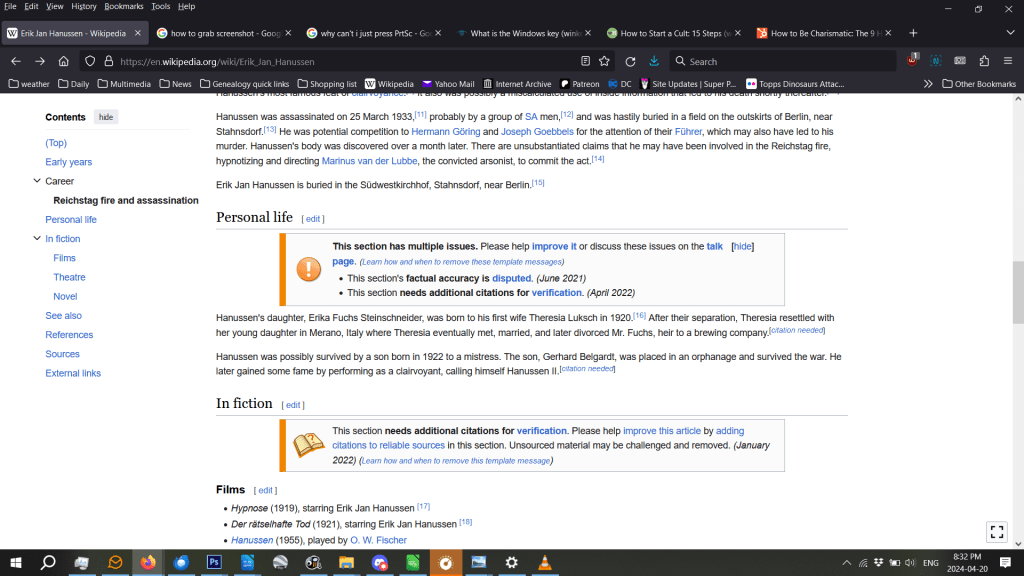1024x576 pixels.
Task: Open the downloads panel arrow icon
Action: (x=654, y=61)
